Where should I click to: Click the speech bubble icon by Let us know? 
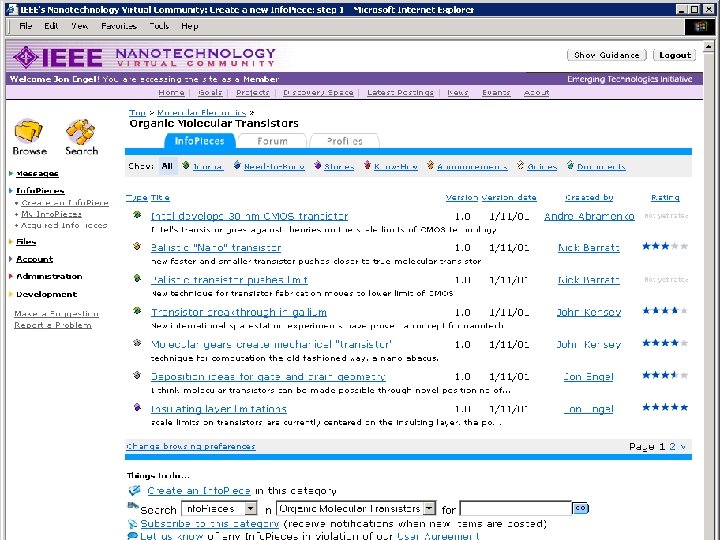tap(132, 535)
